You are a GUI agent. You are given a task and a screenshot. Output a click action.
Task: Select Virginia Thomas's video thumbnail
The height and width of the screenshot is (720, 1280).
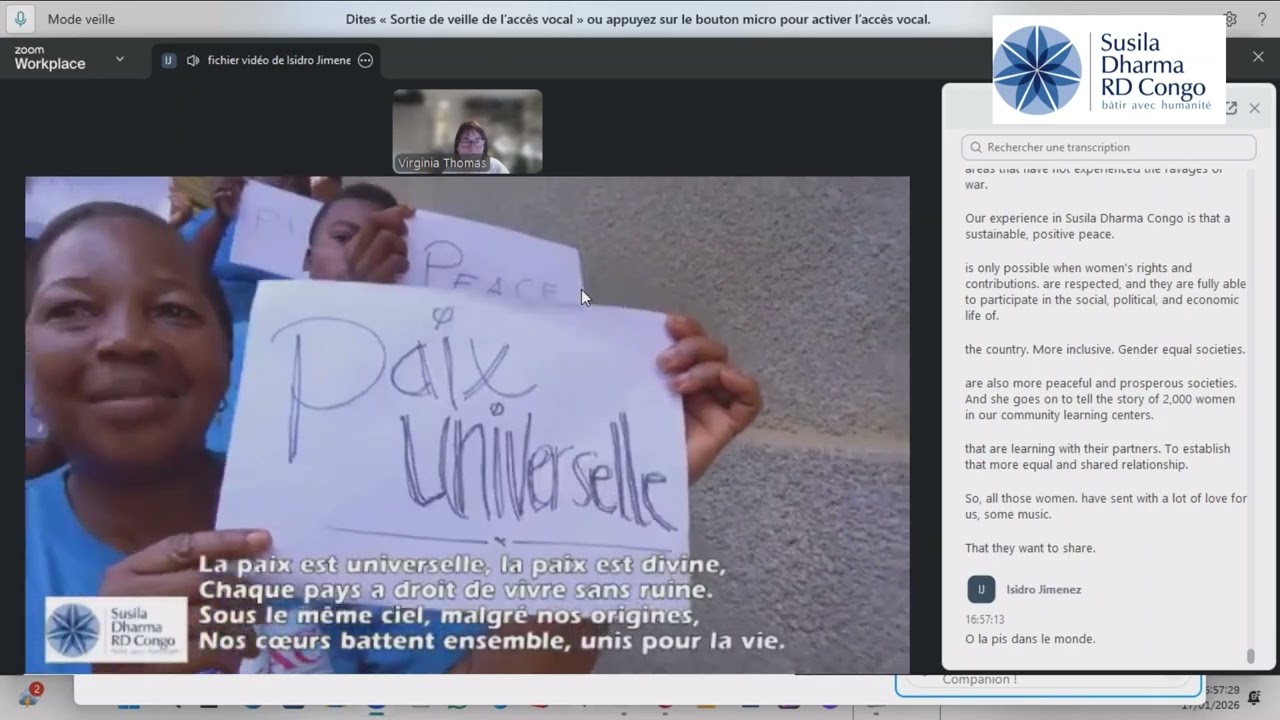point(467,131)
